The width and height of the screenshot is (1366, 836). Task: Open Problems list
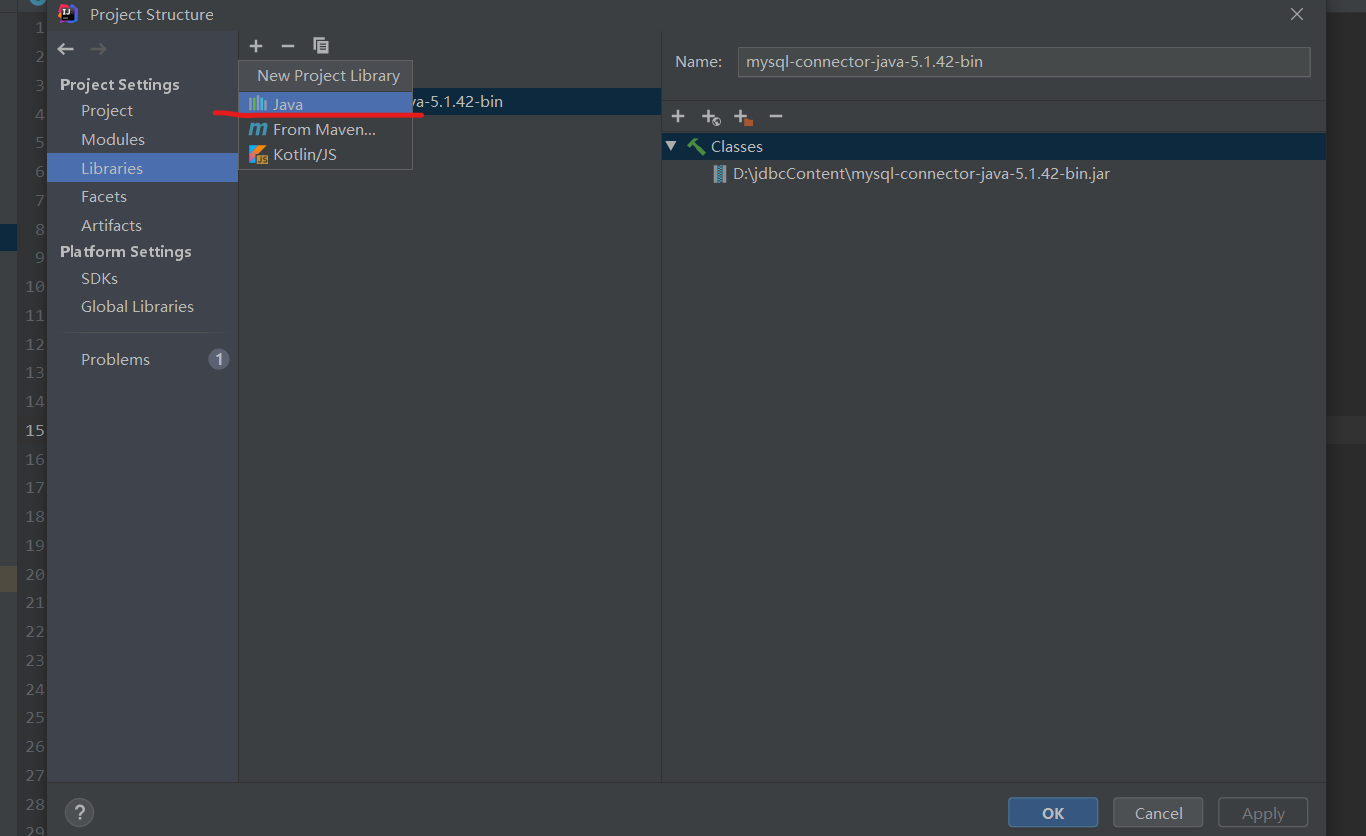pos(115,360)
